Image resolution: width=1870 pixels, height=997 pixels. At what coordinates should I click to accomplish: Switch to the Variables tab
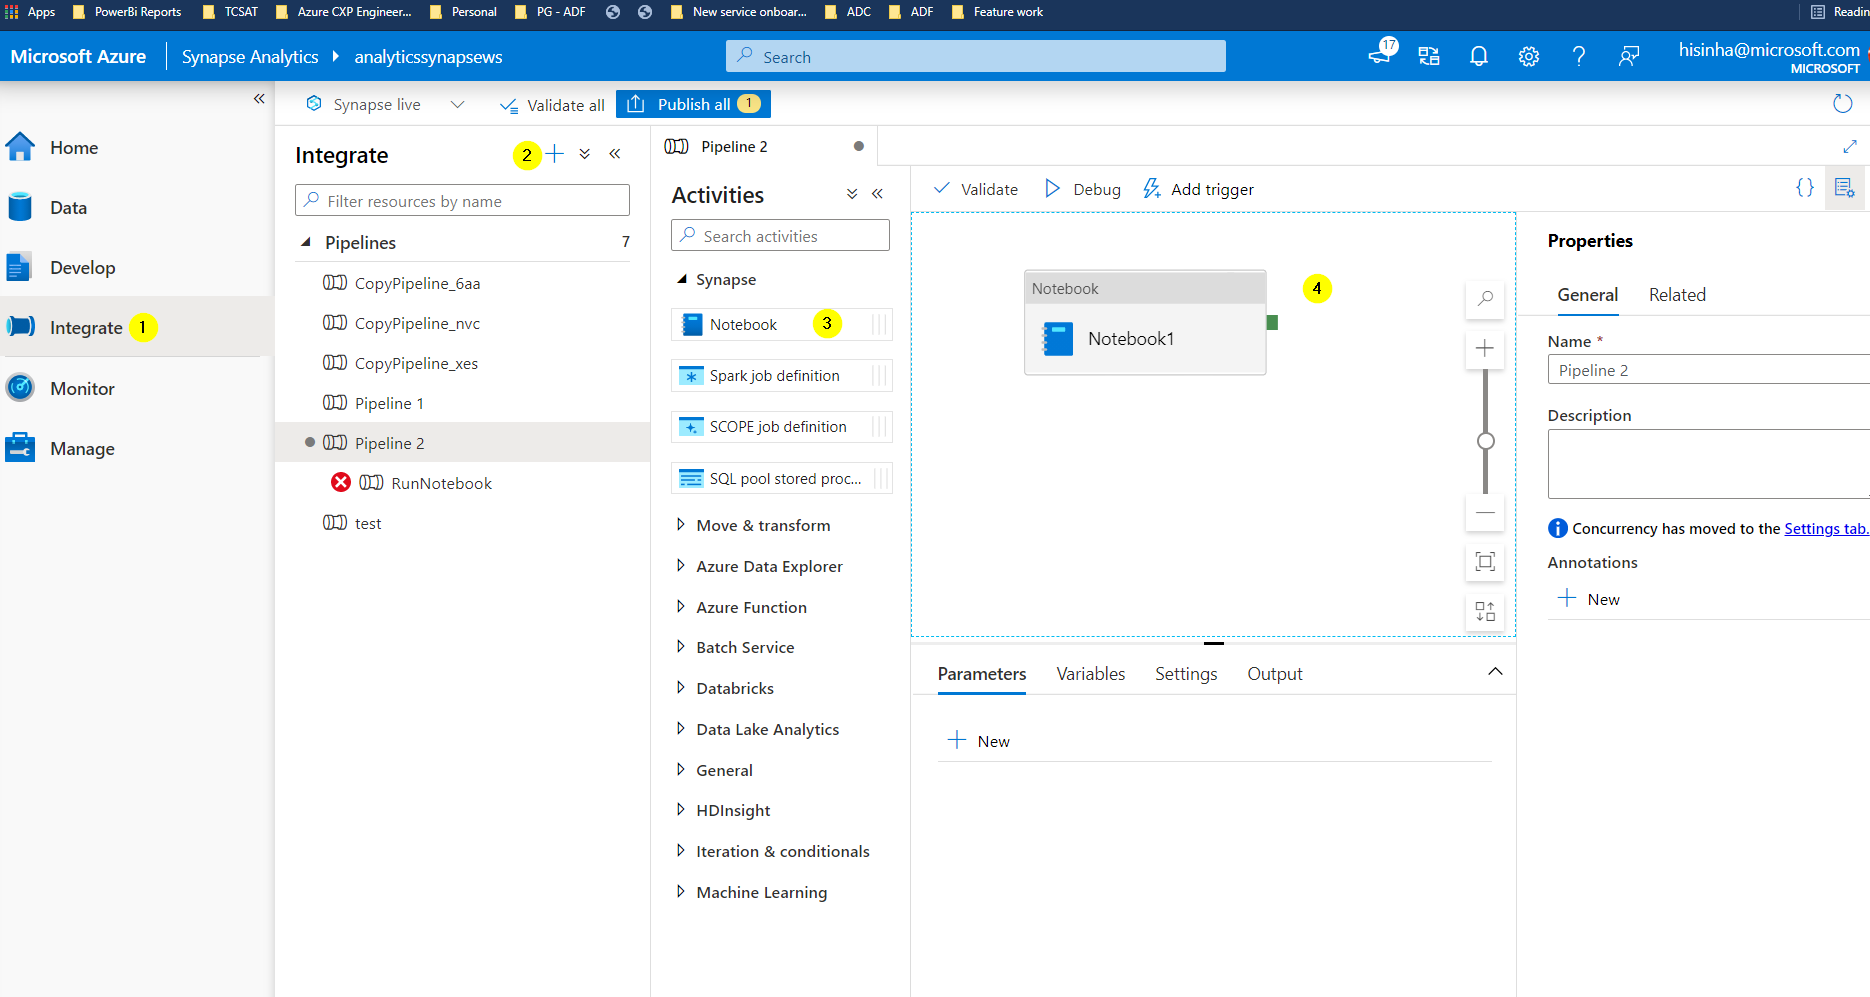point(1090,674)
